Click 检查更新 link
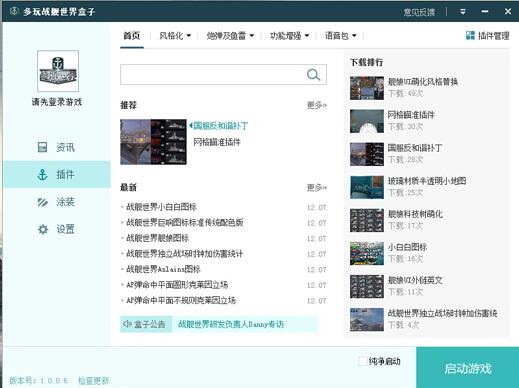 (93, 380)
